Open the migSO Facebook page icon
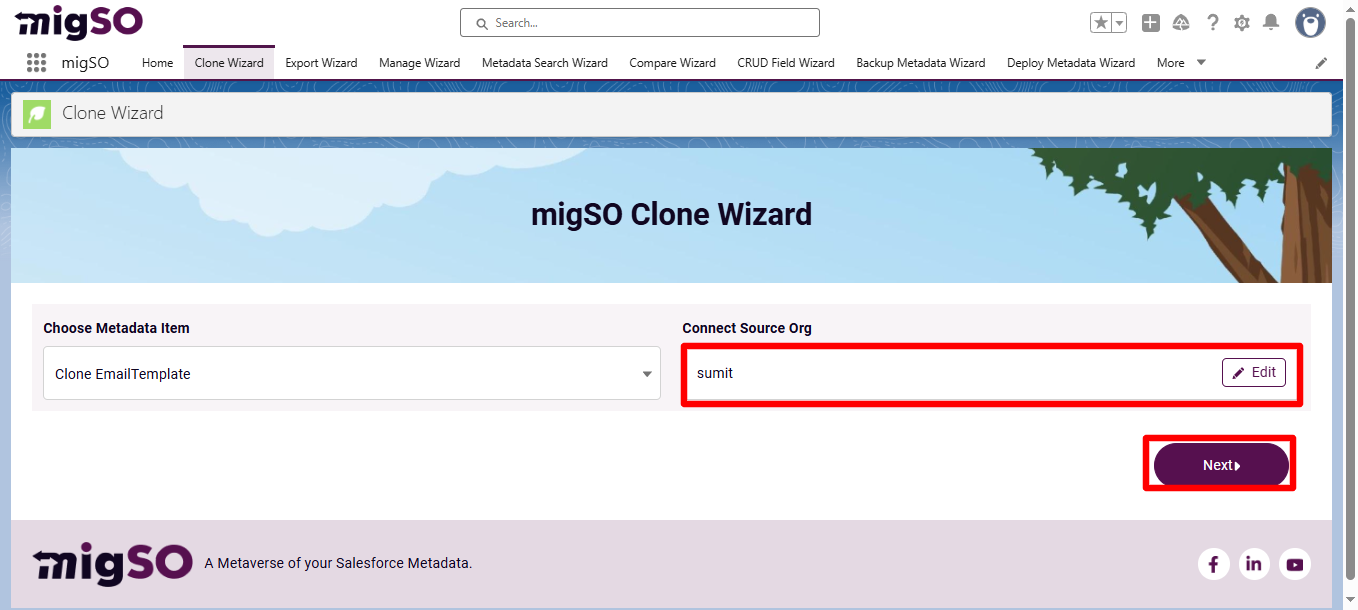The image size is (1358, 610). coord(1213,564)
